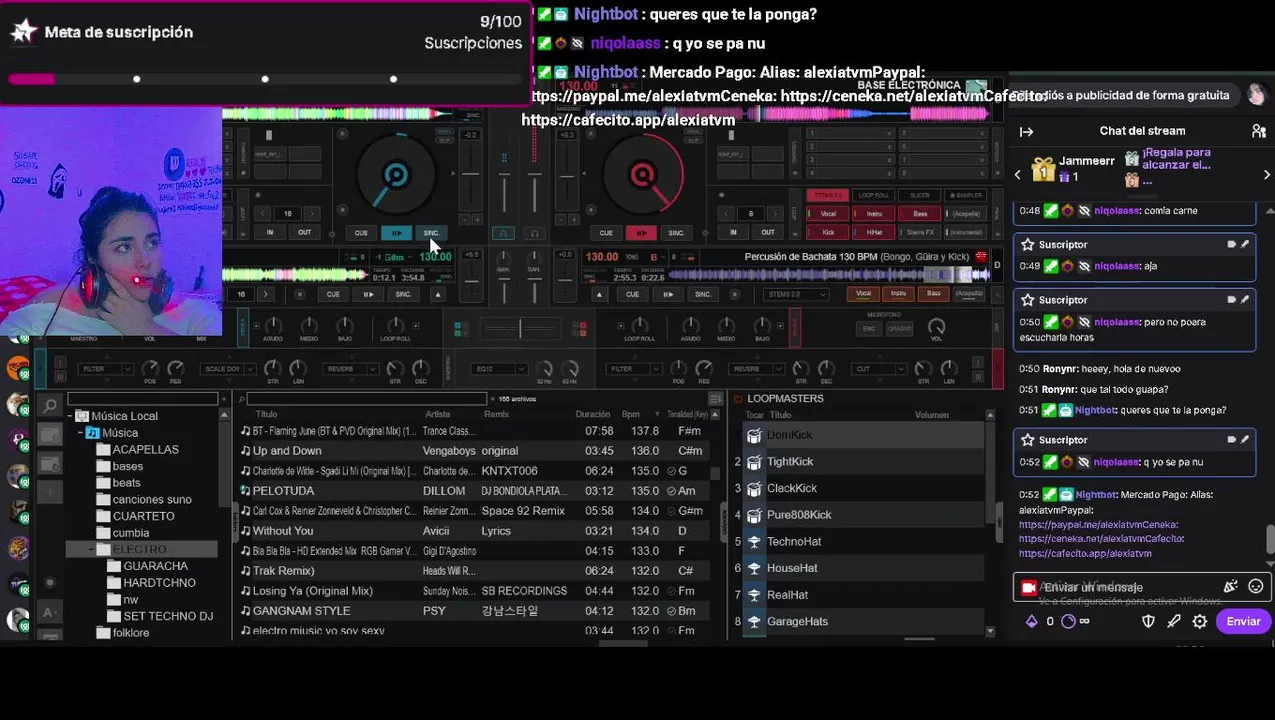Click left deck loop OUT button

pos(304,232)
